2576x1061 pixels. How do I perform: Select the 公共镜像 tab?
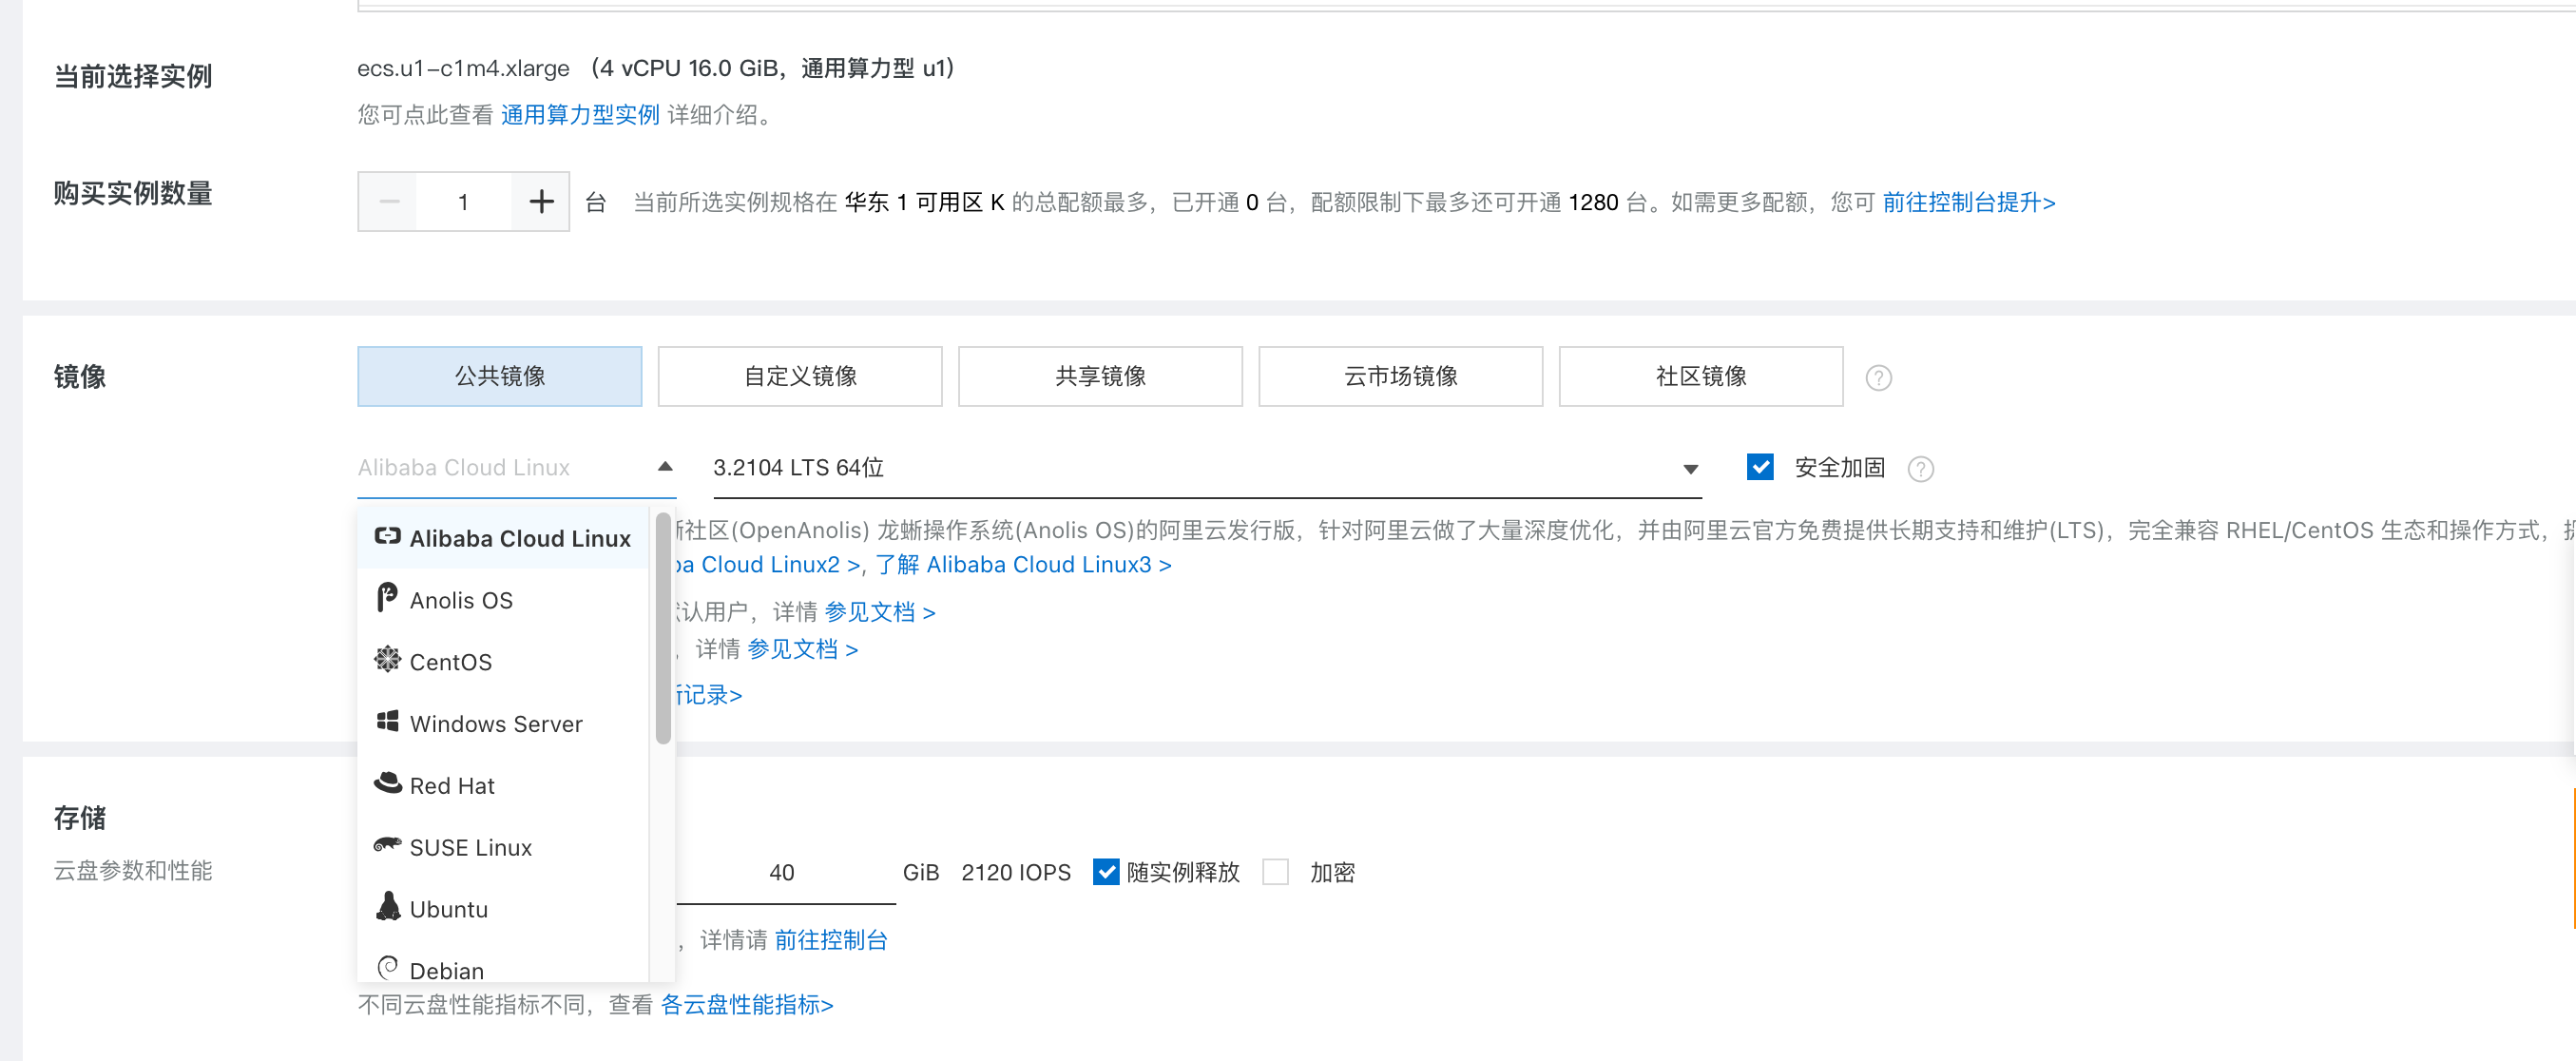click(x=500, y=376)
